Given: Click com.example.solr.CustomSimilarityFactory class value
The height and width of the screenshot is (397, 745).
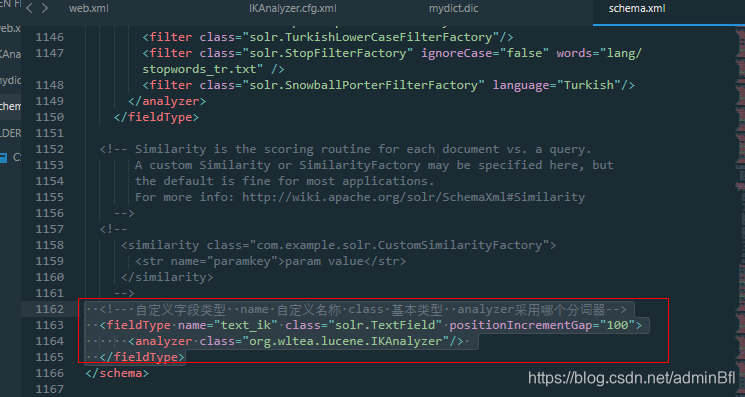Looking at the screenshot, I should coord(399,245).
